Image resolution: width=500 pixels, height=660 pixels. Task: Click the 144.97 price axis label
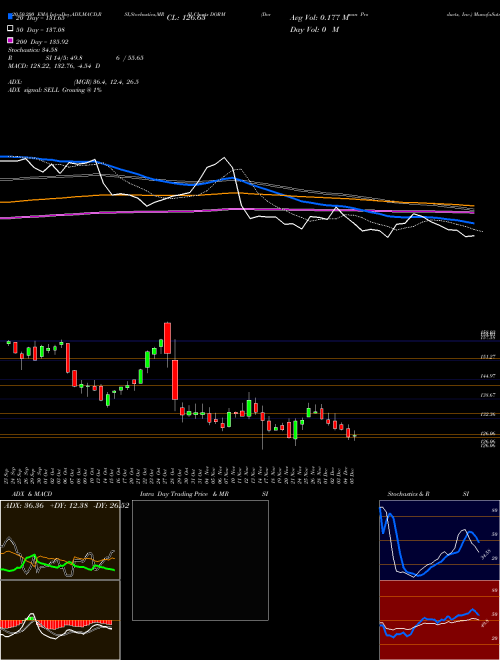coord(489,375)
